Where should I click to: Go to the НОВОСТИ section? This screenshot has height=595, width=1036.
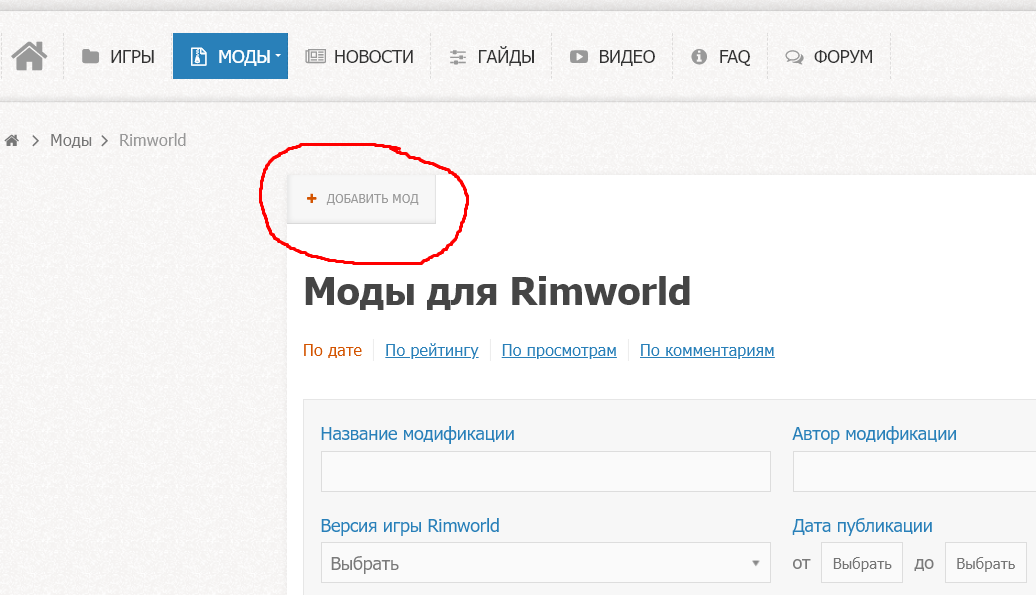(359, 57)
